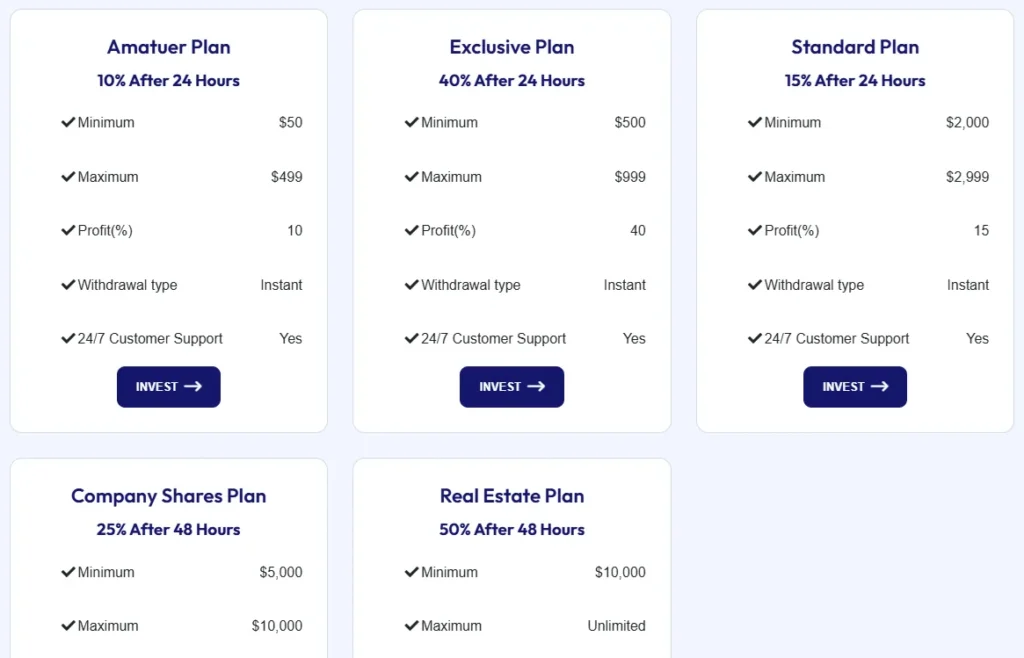Click the $10,000 minimum in Real Estate
This screenshot has height=658, width=1024.
coord(620,572)
